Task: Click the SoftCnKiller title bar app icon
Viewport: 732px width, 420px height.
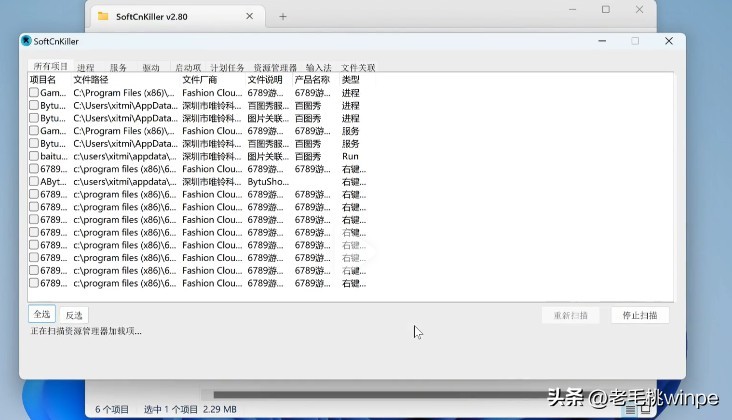Action: click(x=27, y=41)
